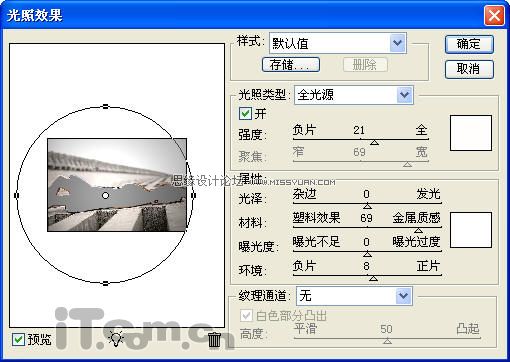Click the 聚焦 focus slider handle
The image size is (510, 362).
pyautogui.click(x=407, y=164)
